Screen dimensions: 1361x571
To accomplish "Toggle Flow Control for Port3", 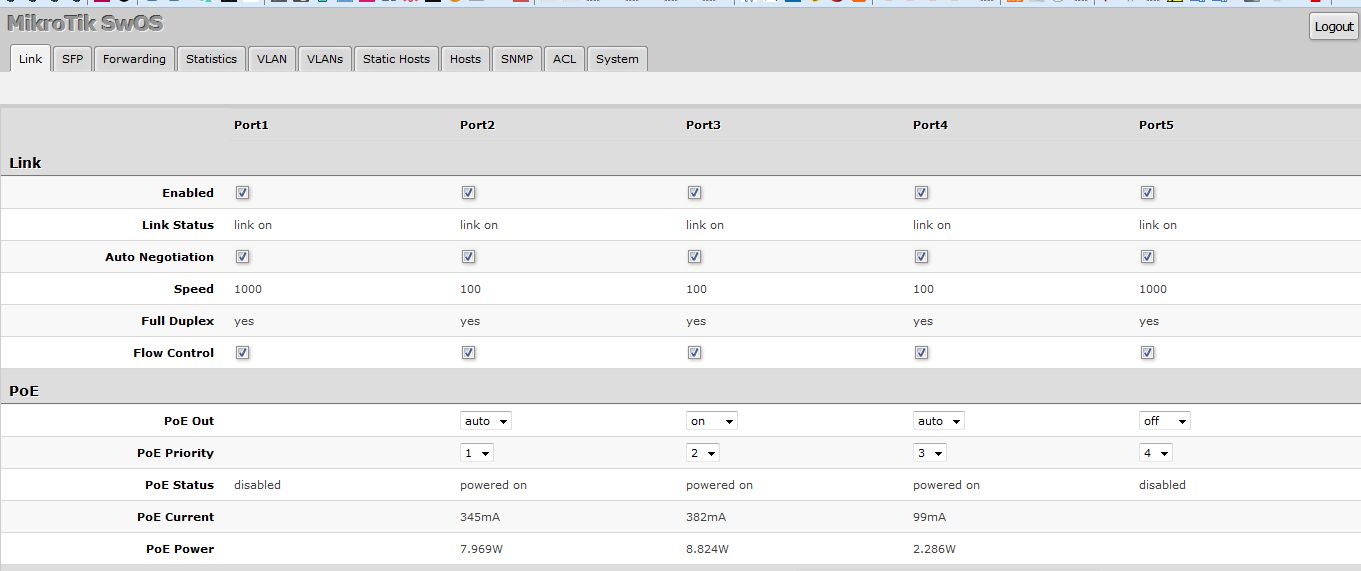I will (694, 352).
